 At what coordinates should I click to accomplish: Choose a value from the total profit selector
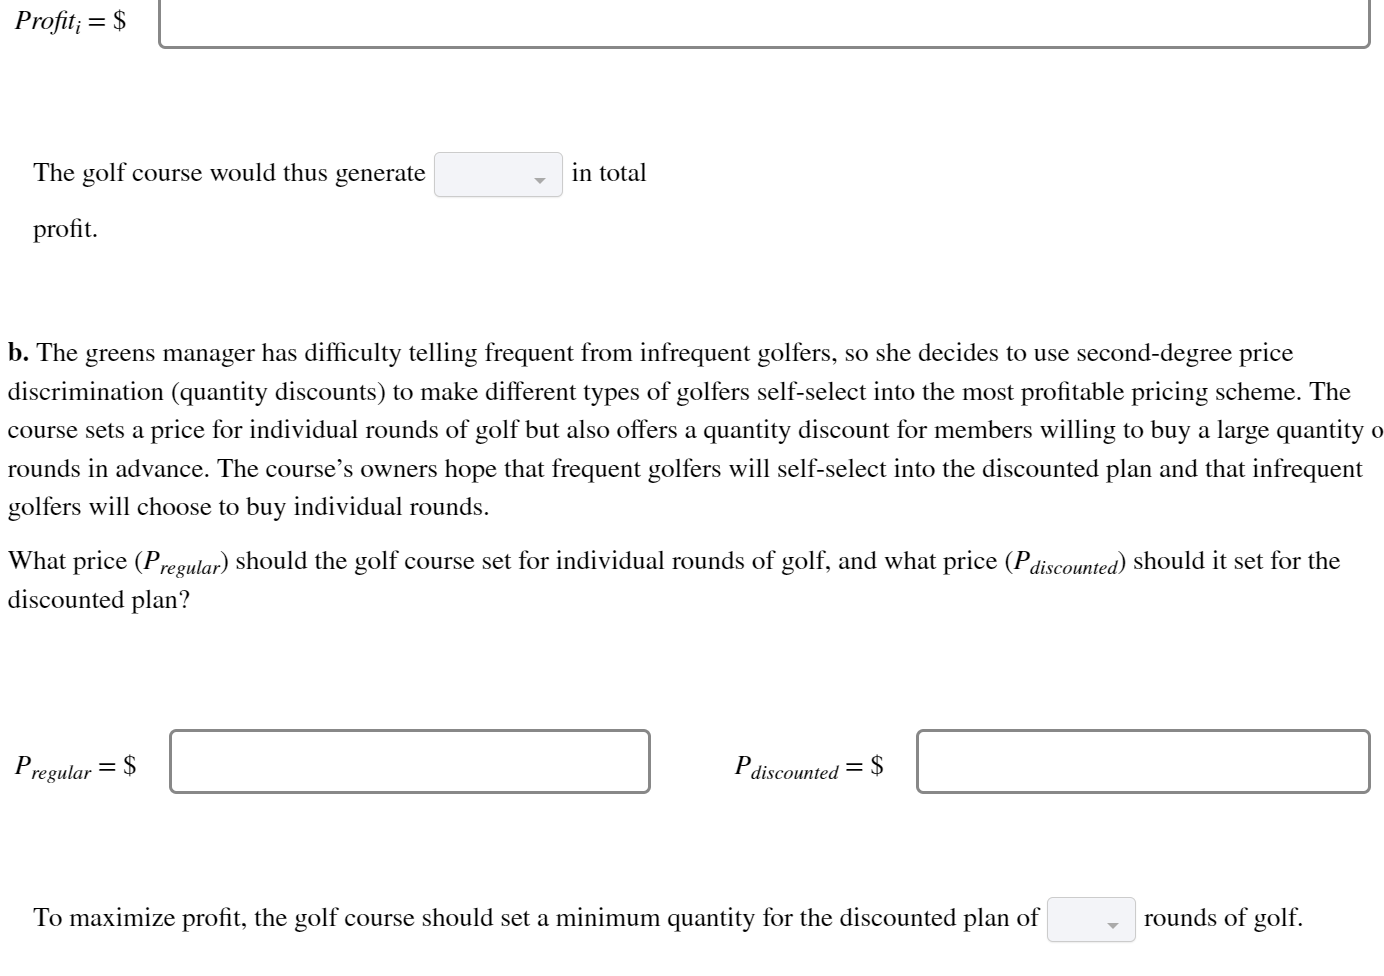click(497, 176)
